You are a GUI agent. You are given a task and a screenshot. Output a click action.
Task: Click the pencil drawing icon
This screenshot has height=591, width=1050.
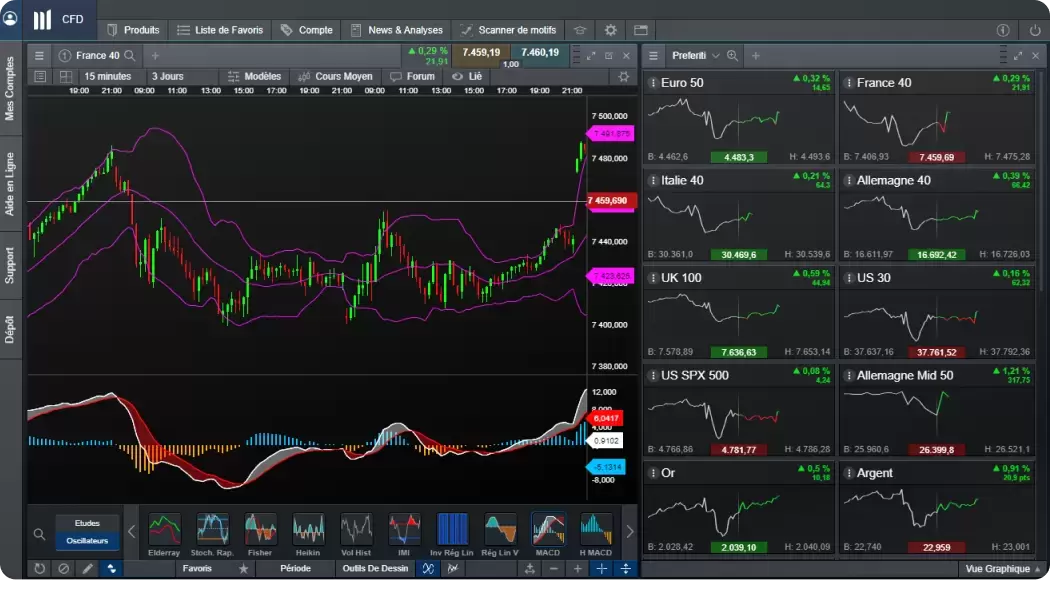(87, 569)
